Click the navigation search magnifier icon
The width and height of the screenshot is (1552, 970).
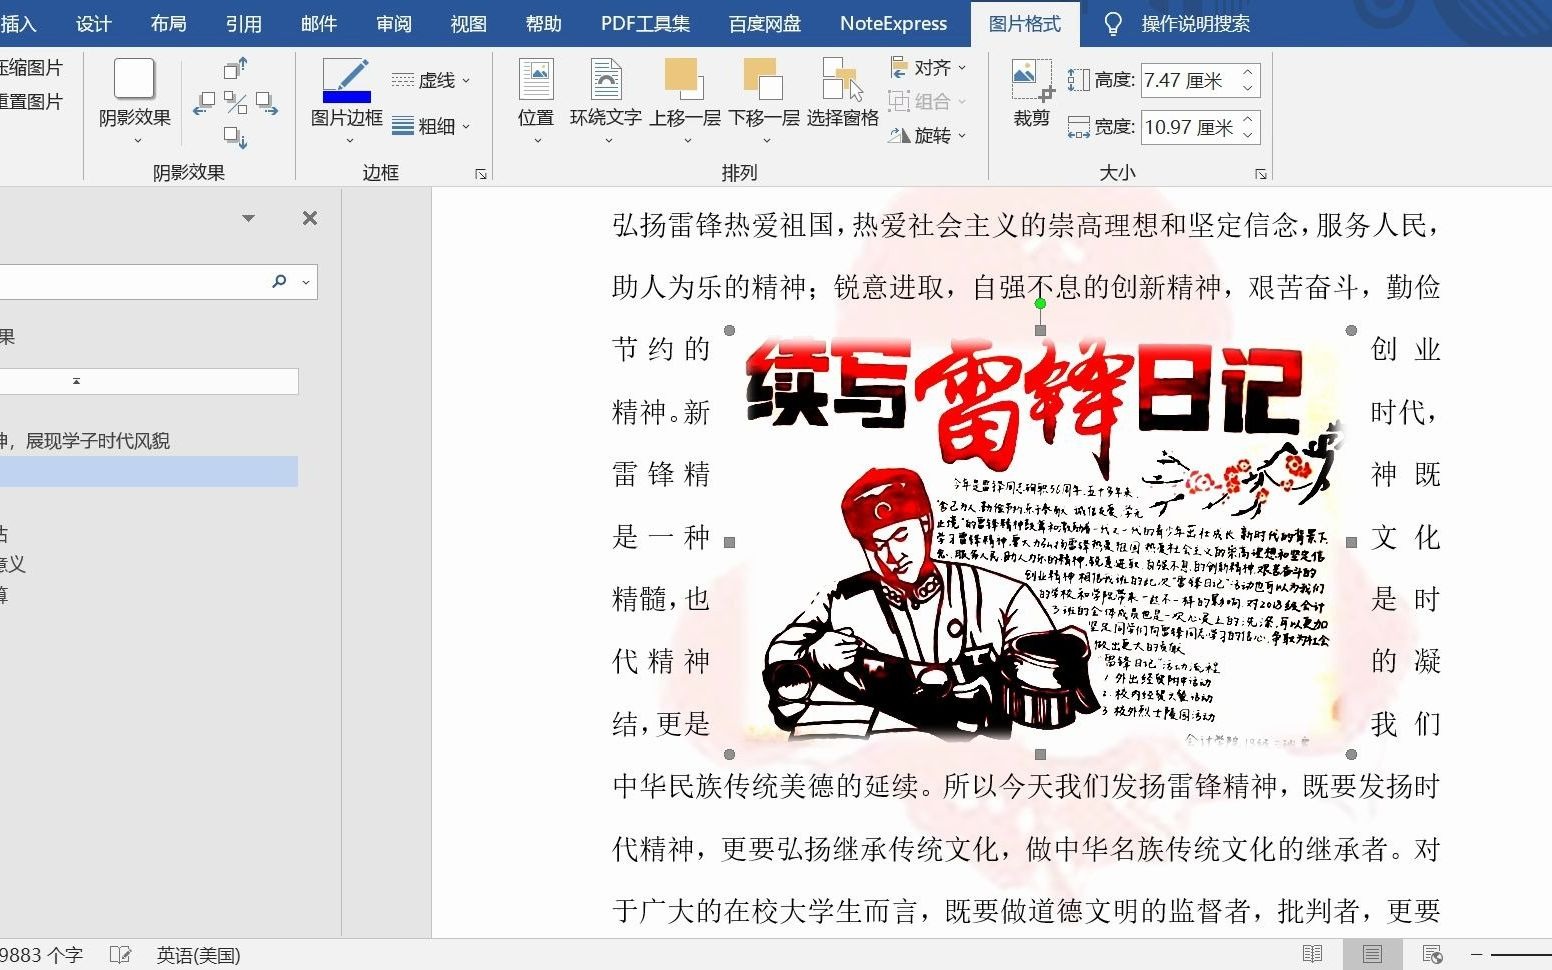coord(279,282)
